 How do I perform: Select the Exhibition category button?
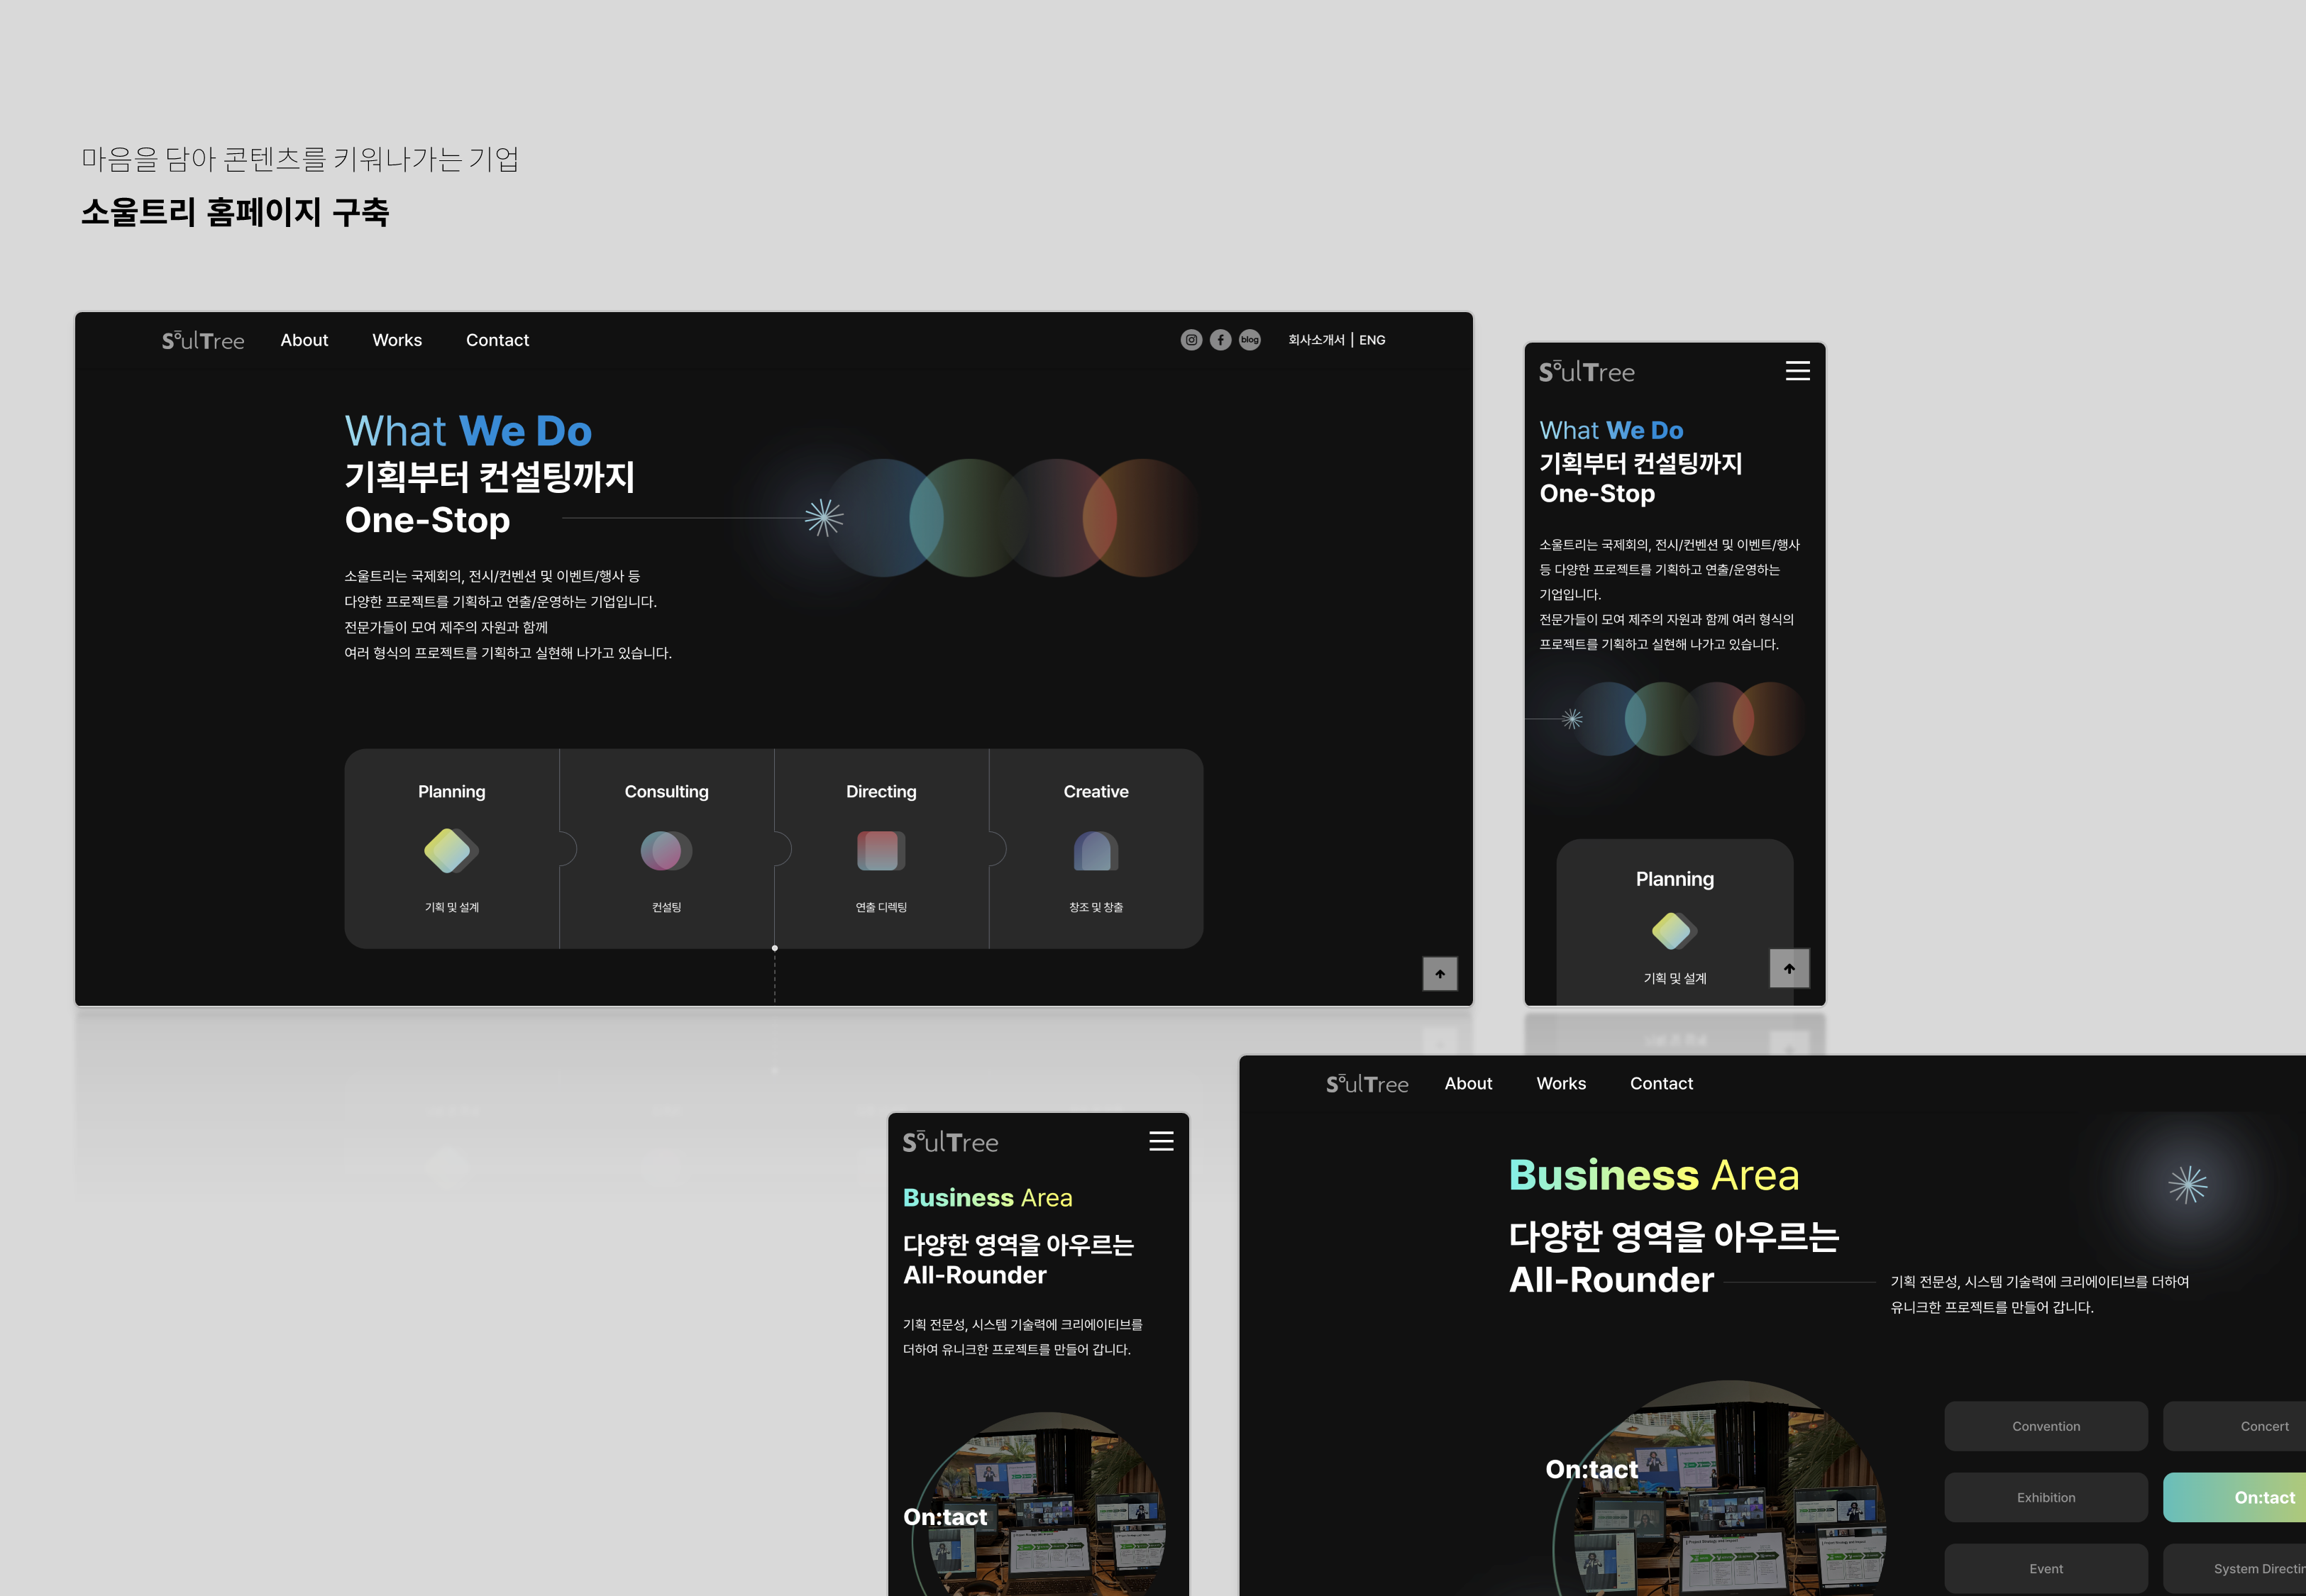point(2045,1497)
